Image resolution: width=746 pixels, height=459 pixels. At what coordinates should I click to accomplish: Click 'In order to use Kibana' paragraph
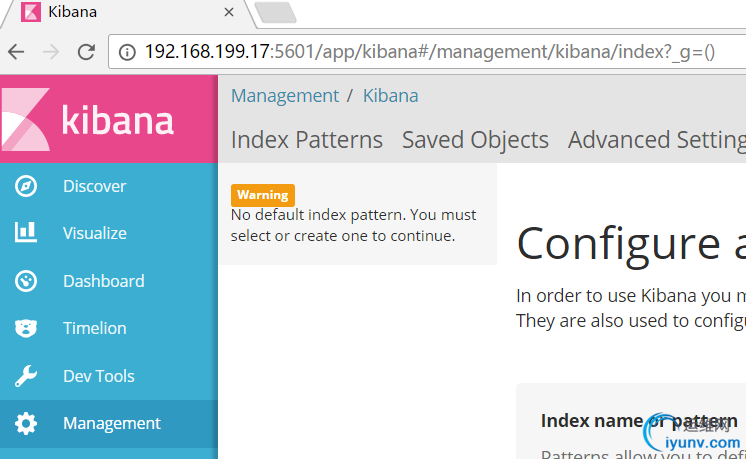coord(631,308)
